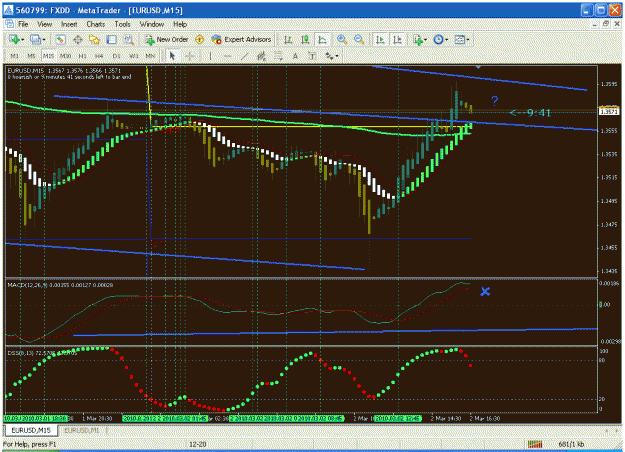This screenshot has width=625, height=452.
Task: Open the File menu
Action: click(x=23, y=24)
